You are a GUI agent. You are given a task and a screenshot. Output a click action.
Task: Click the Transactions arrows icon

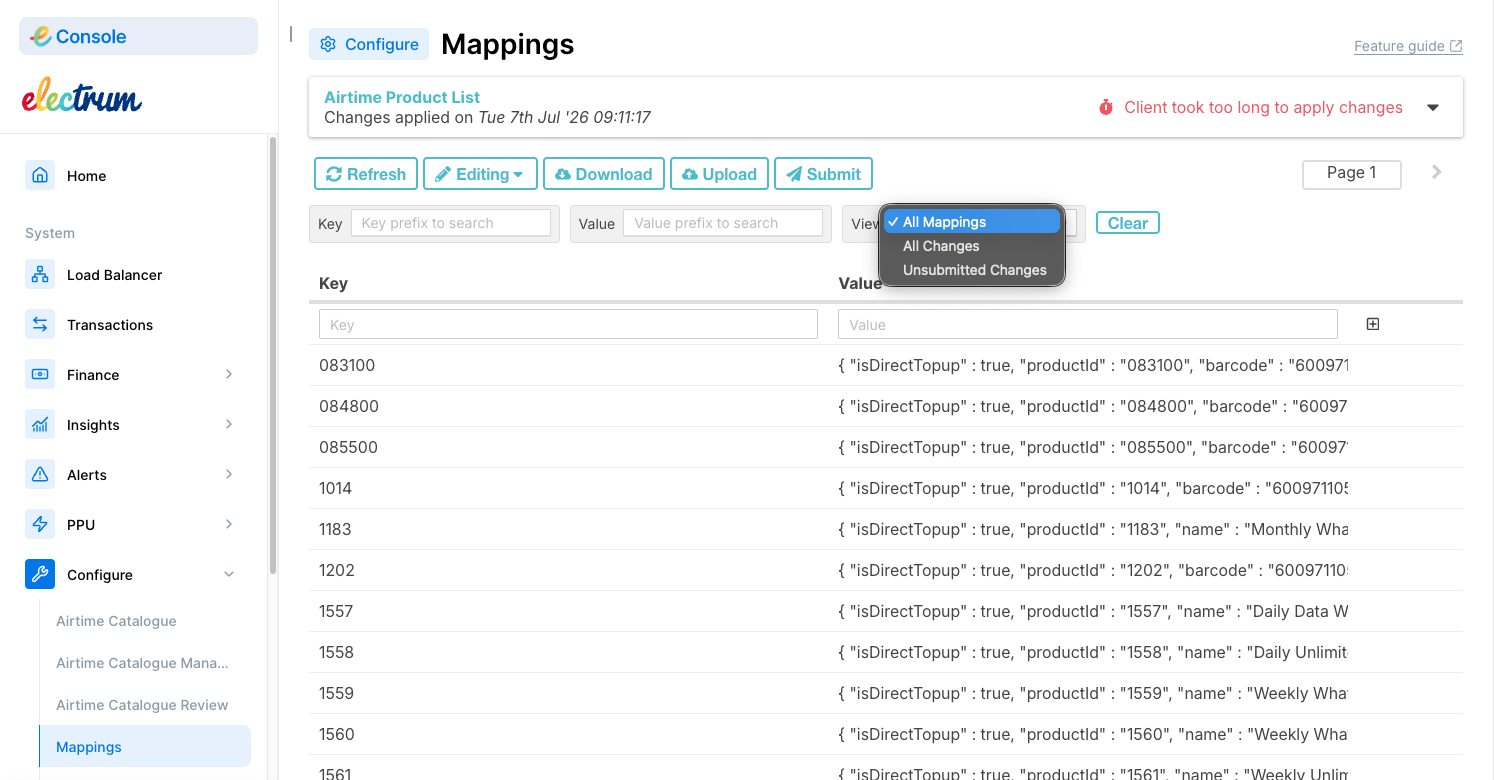40,324
